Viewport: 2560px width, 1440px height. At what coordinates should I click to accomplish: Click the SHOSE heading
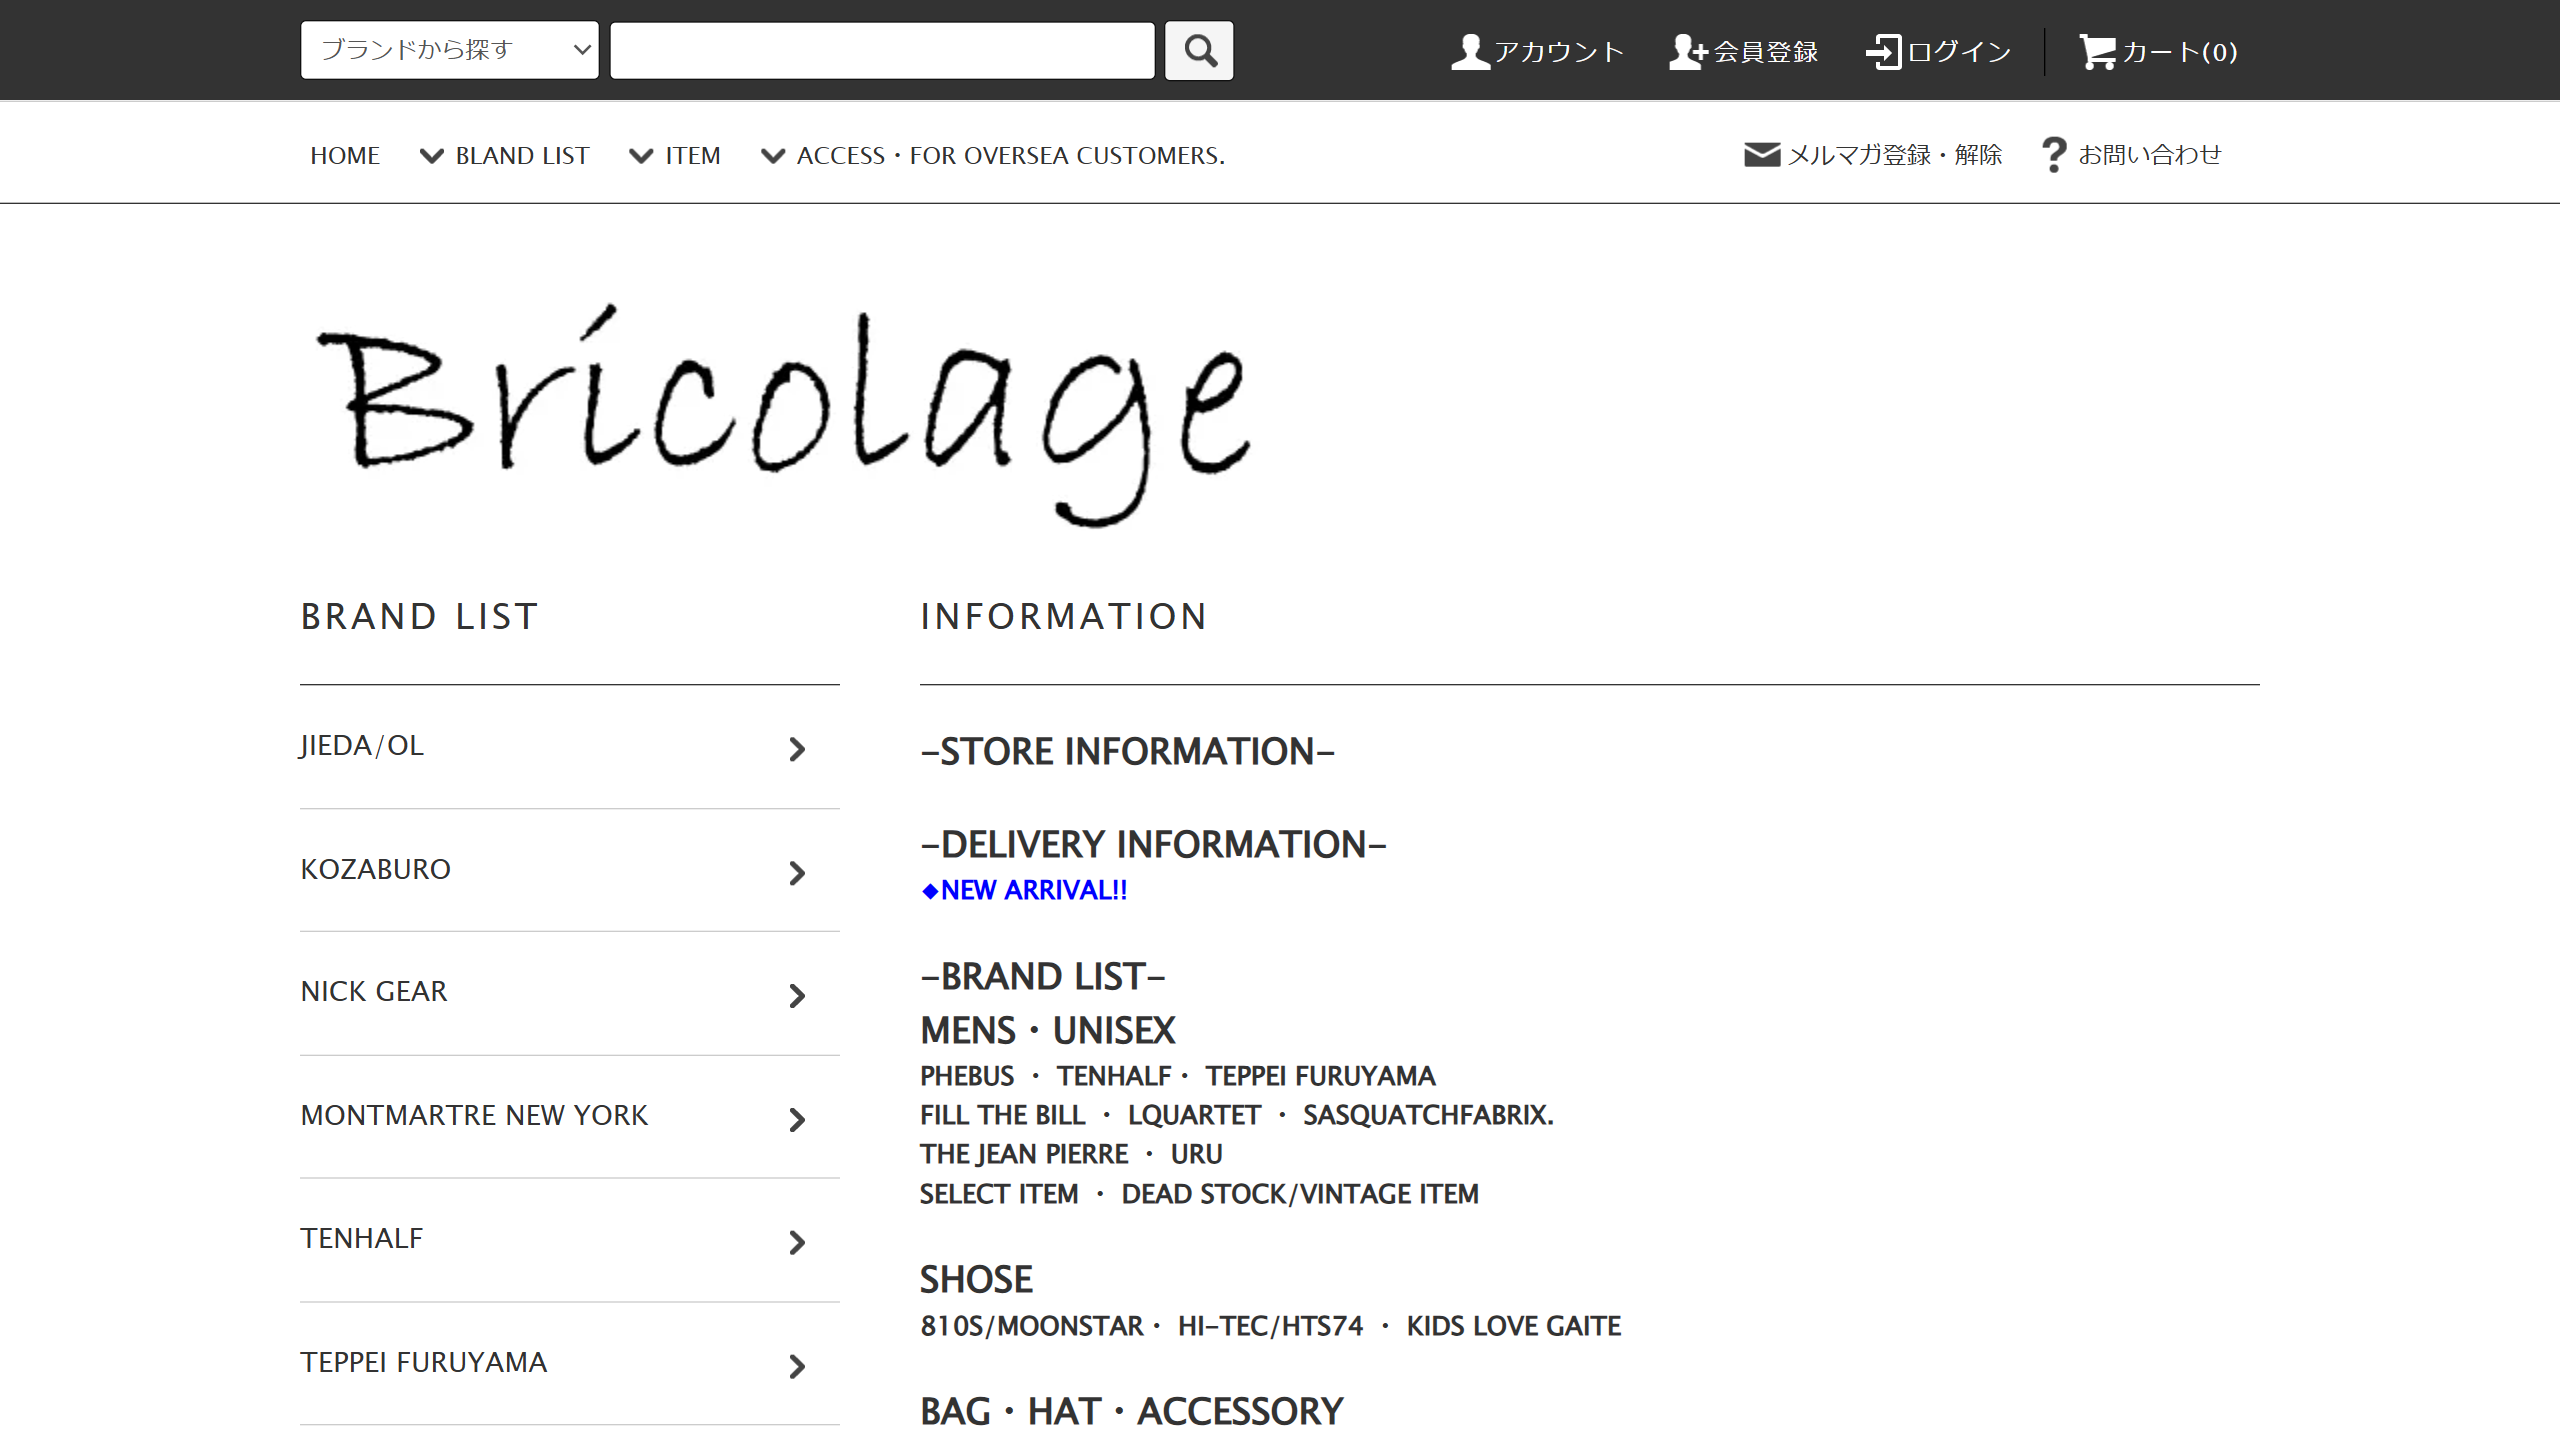click(x=976, y=1280)
